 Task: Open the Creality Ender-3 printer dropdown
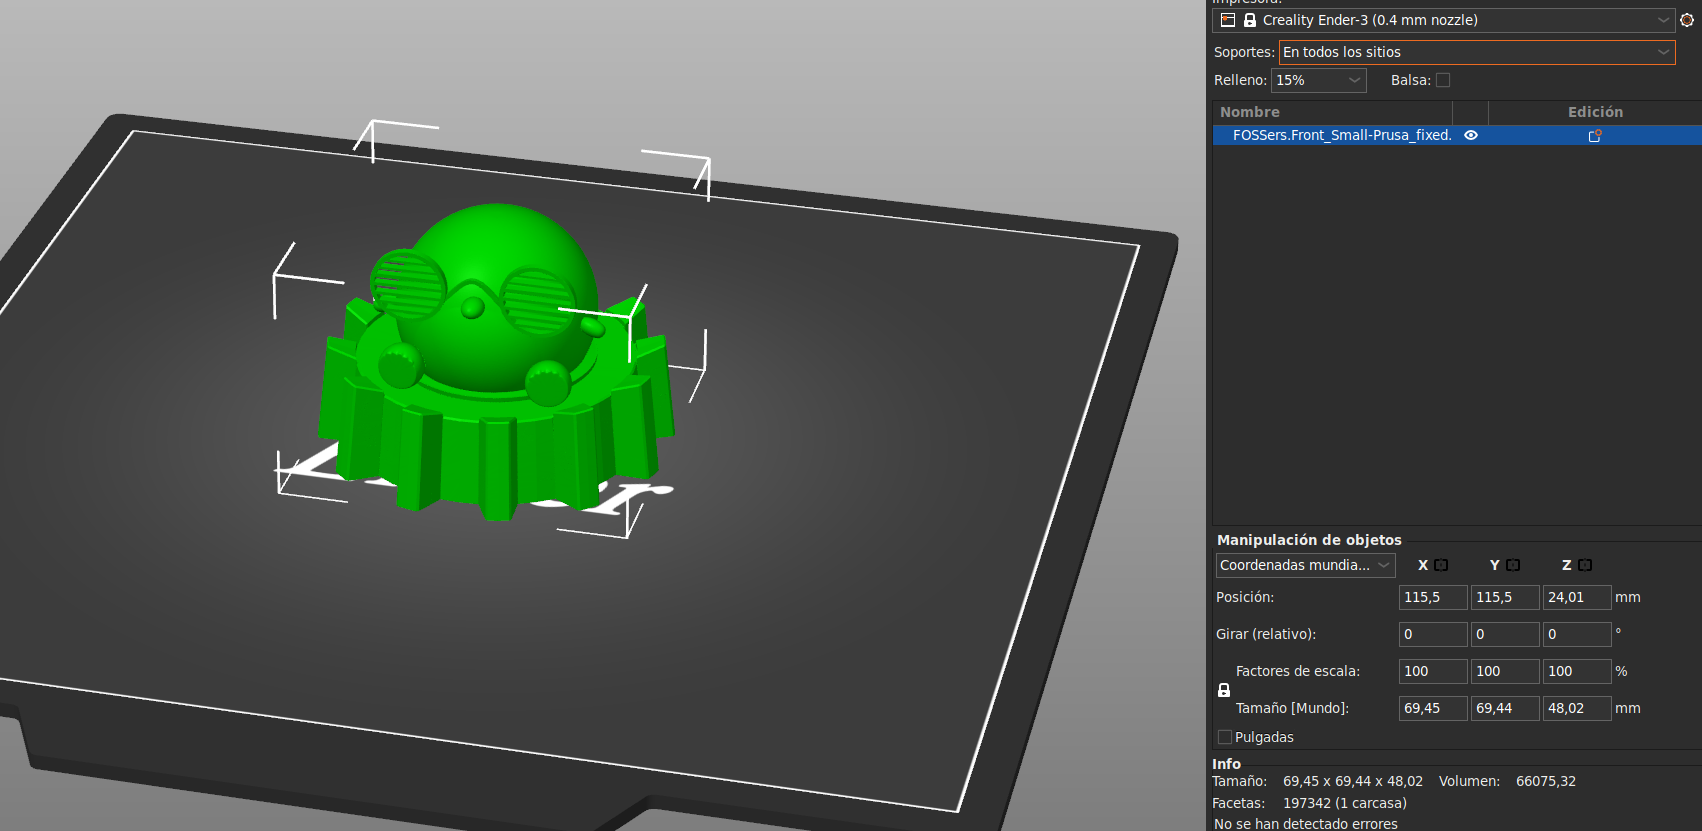1443,20
